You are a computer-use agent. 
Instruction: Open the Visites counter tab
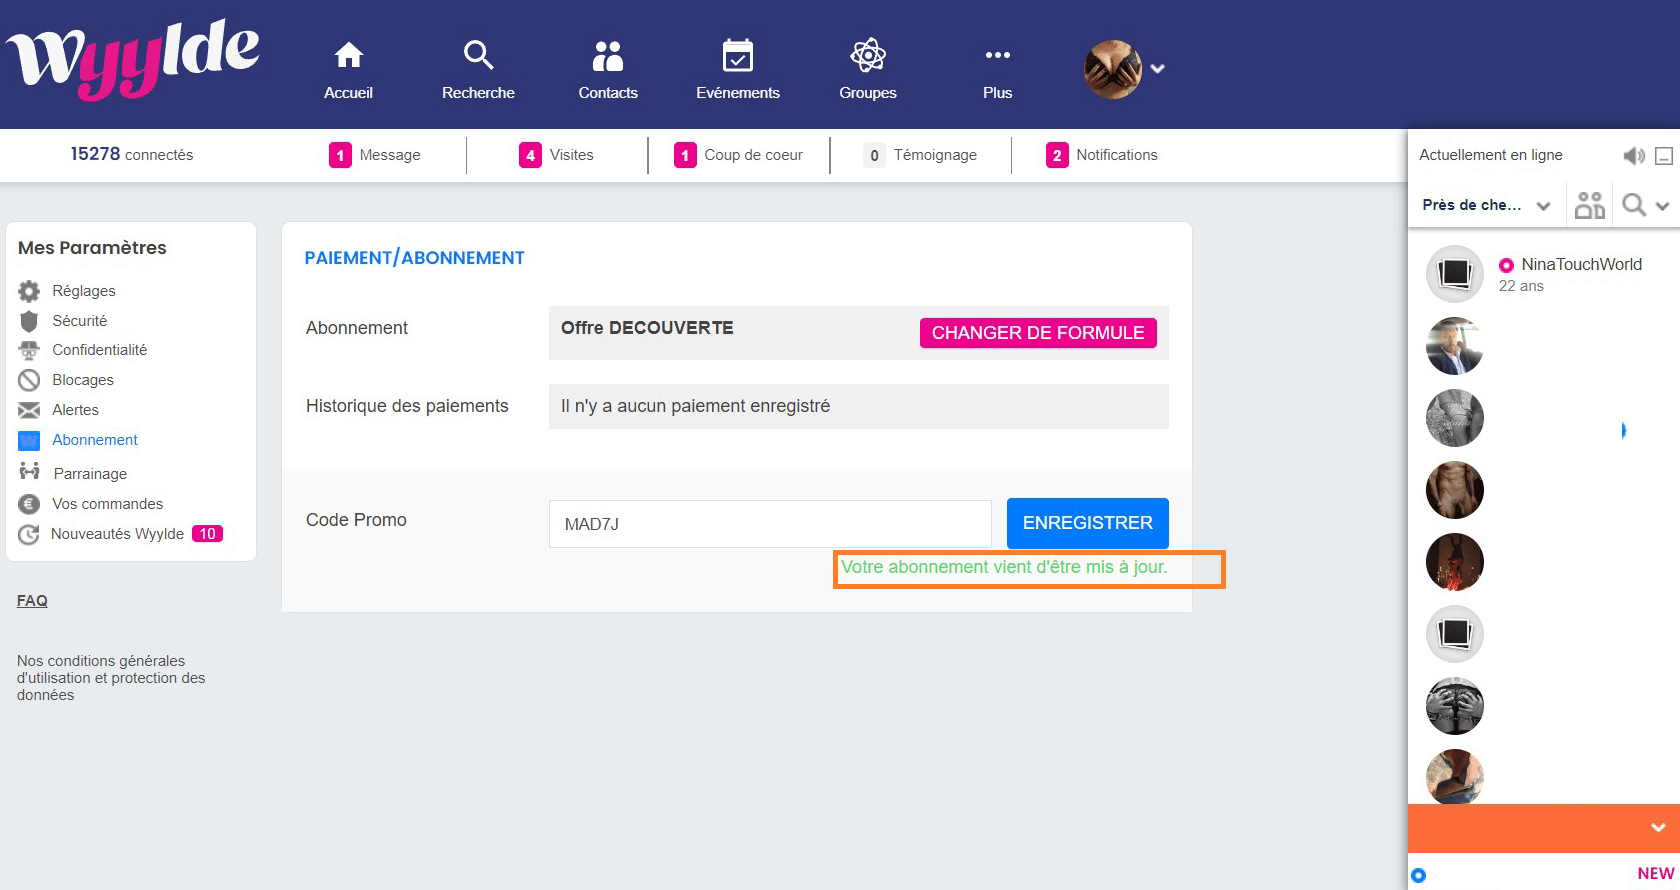click(556, 155)
